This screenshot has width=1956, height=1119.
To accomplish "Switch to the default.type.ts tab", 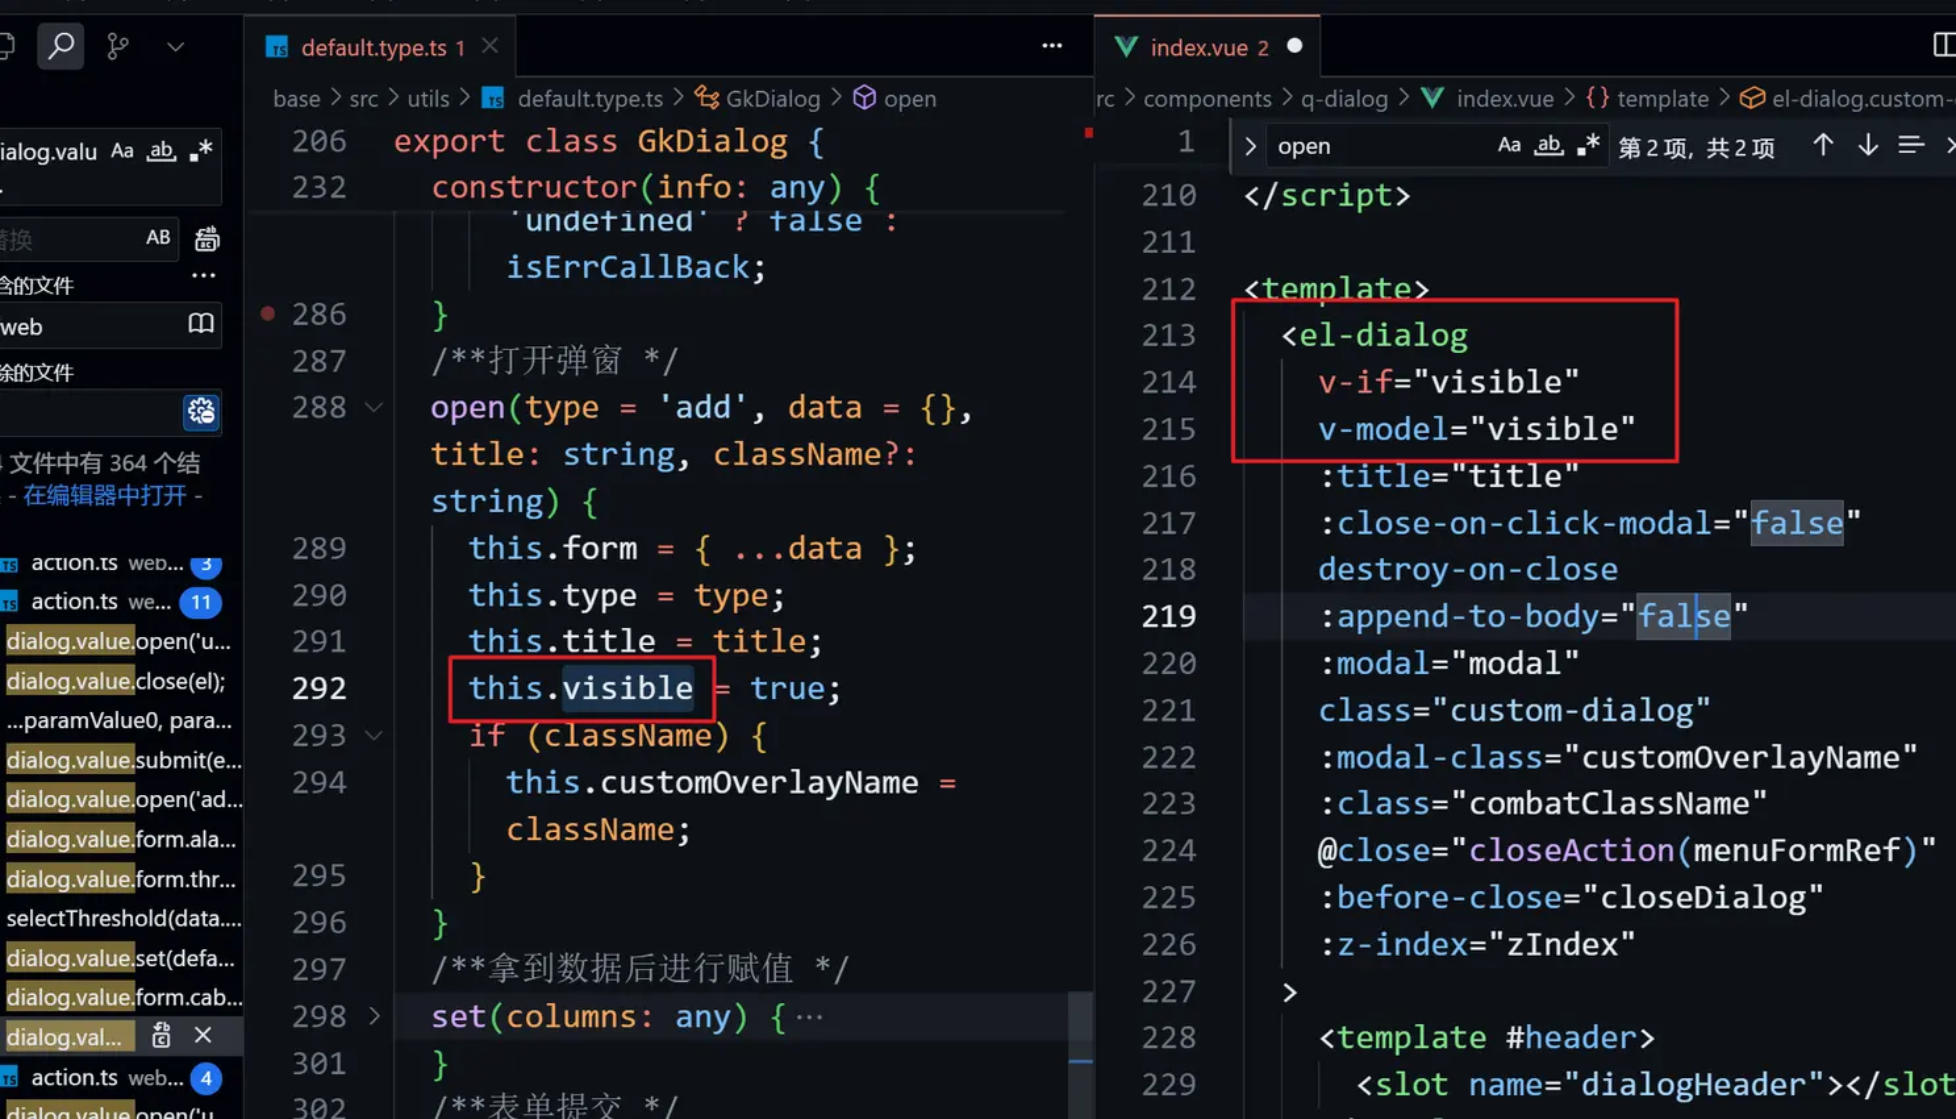I will click(x=373, y=47).
